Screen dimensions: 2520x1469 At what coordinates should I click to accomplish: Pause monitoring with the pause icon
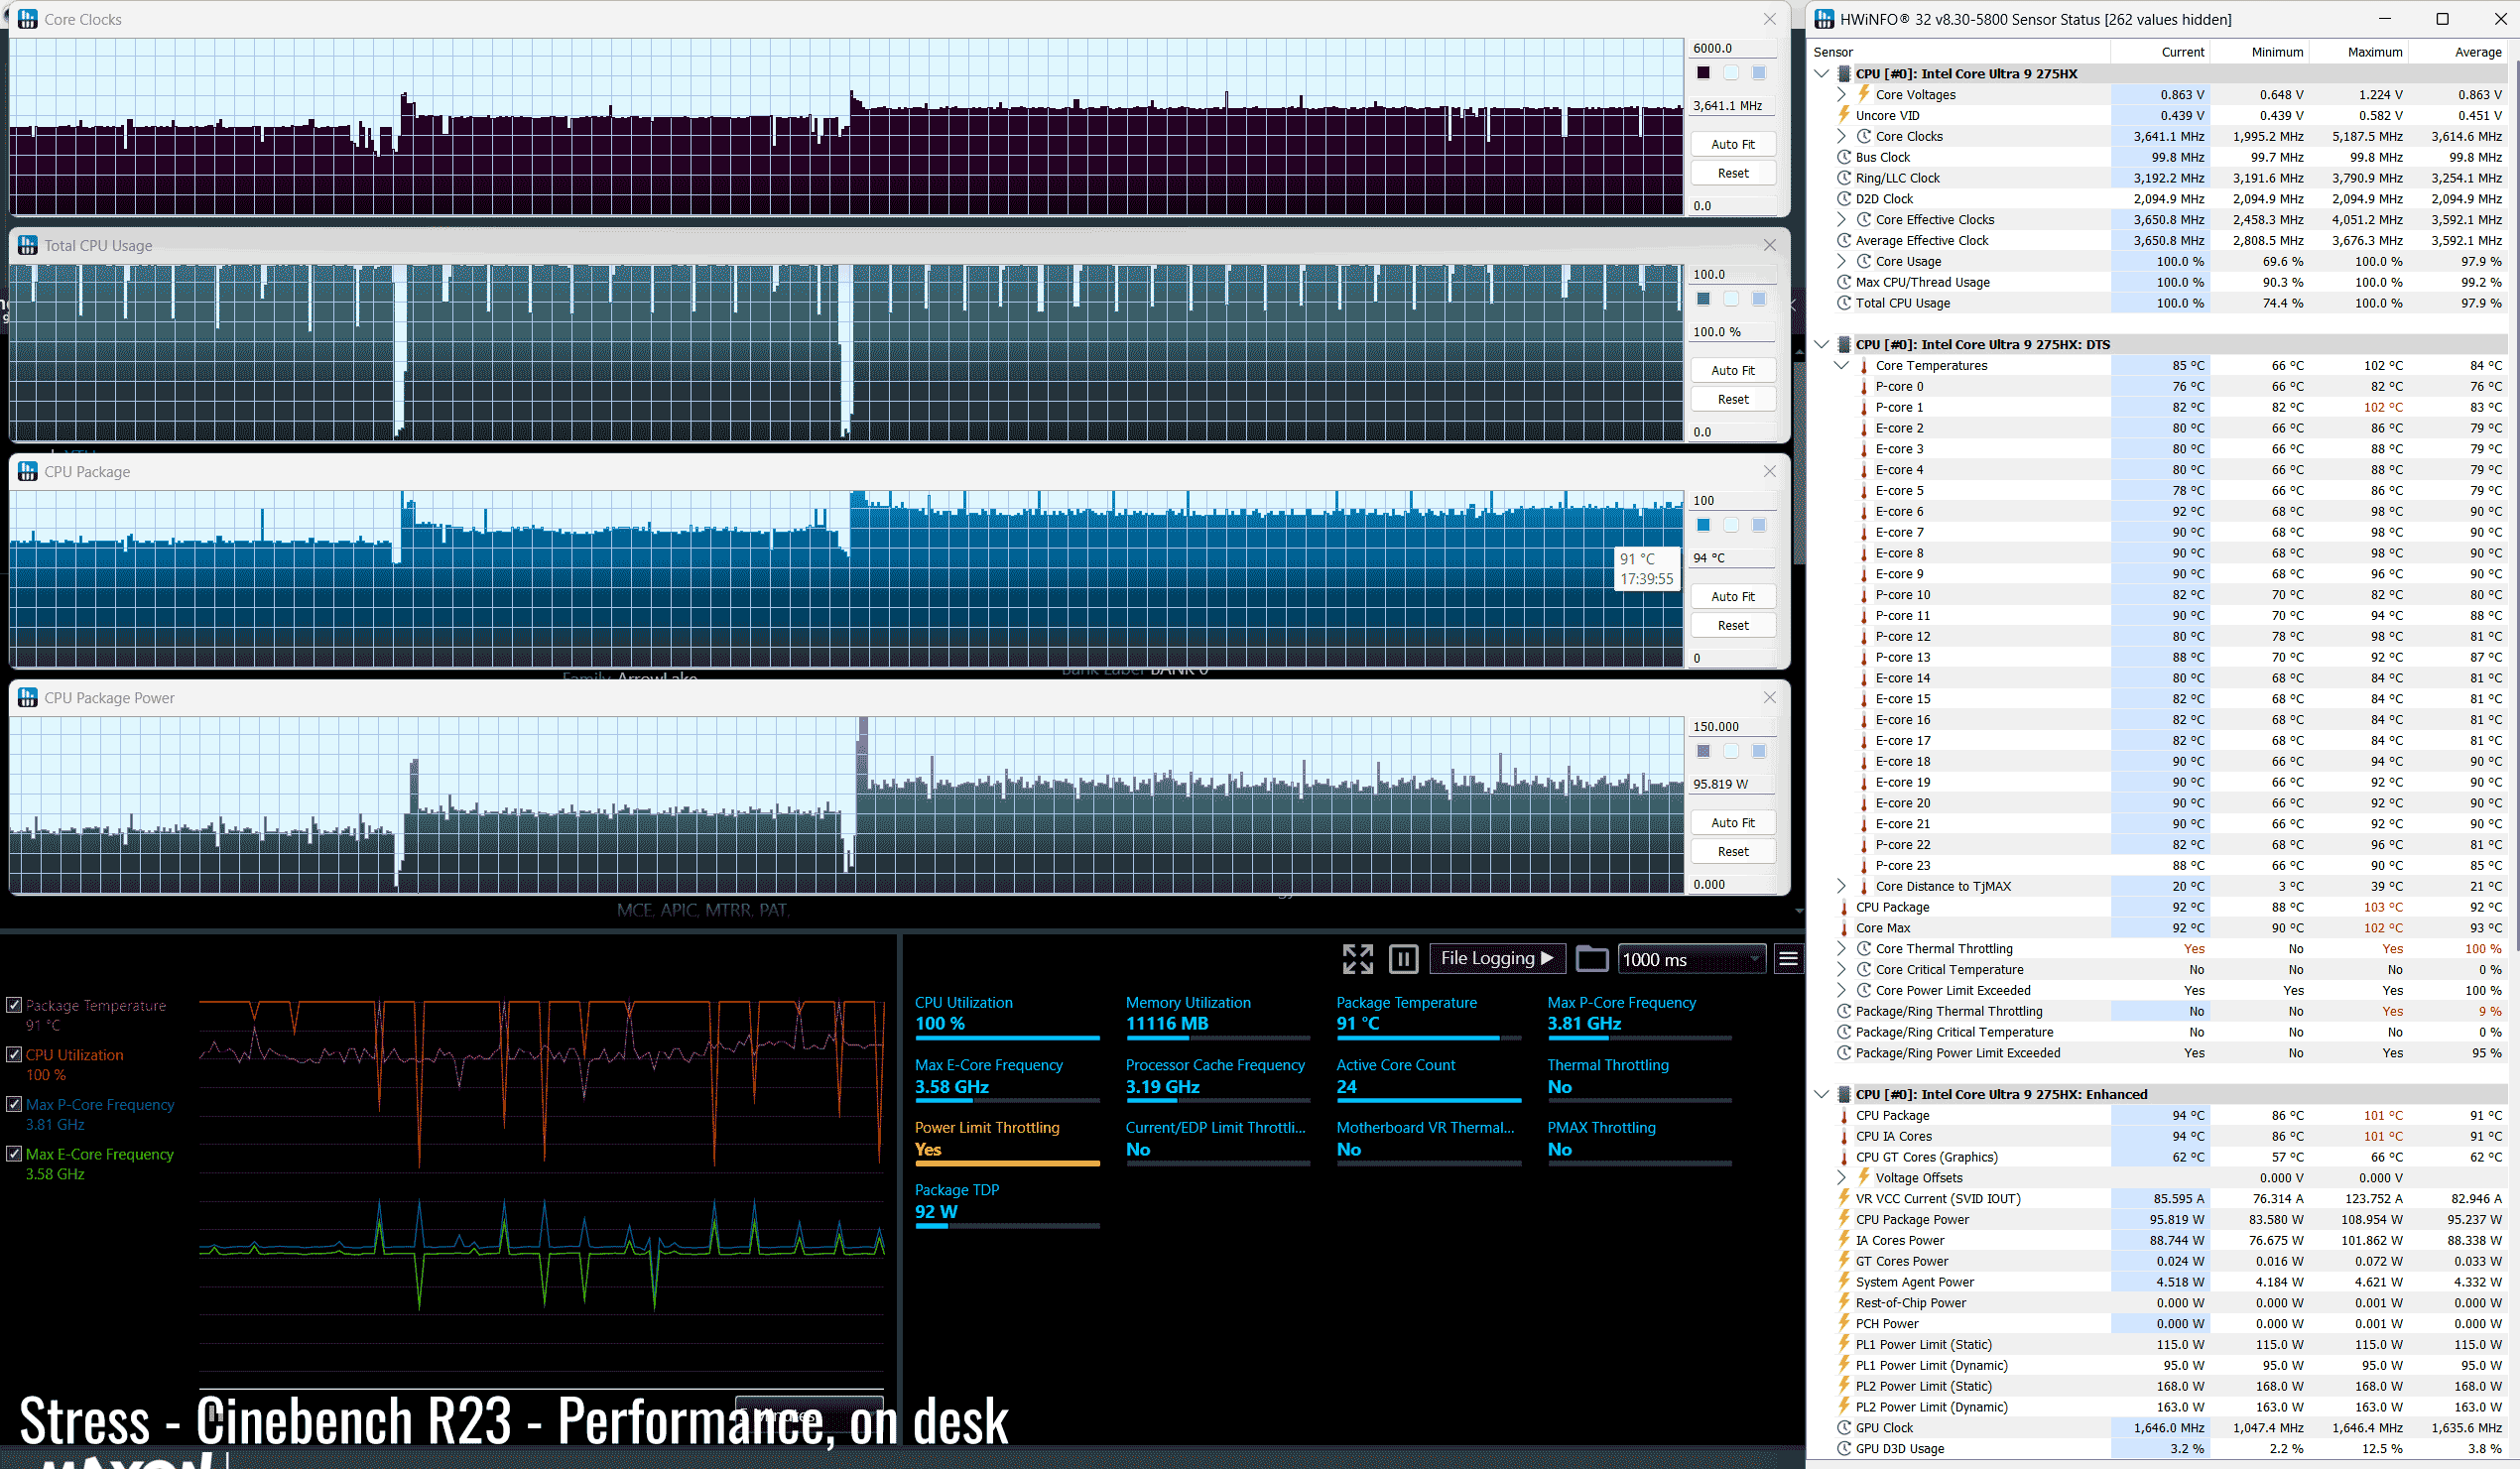pyautogui.click(x=1403, y=959)
